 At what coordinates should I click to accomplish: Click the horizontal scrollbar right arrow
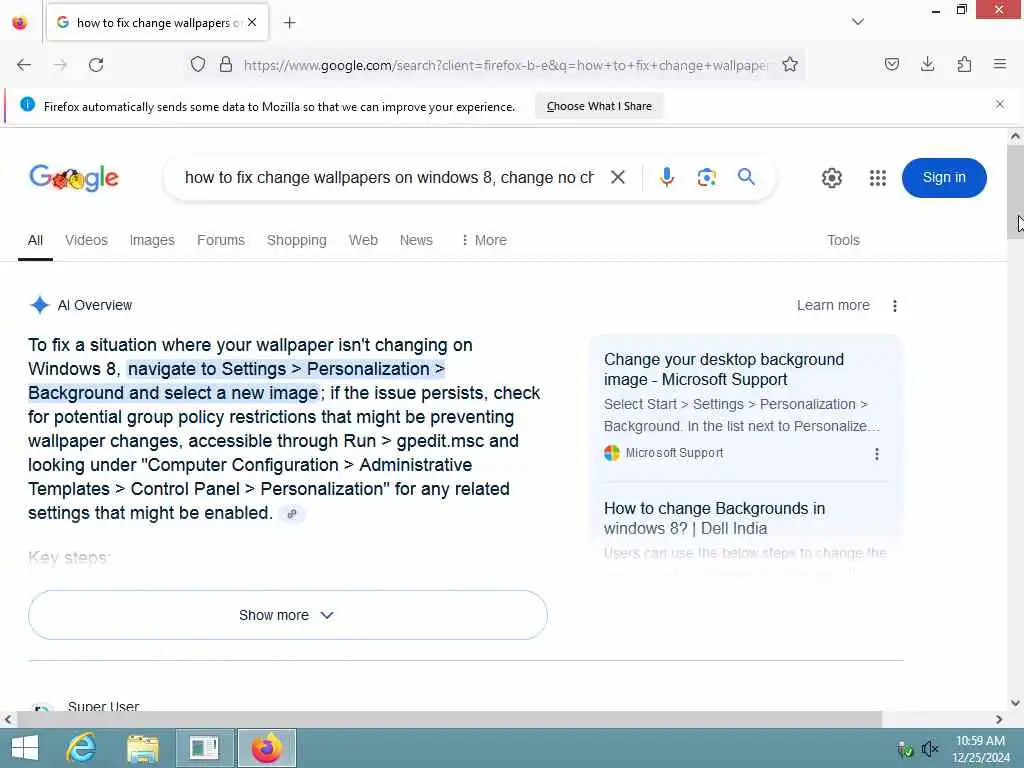(x=999, y=719)
